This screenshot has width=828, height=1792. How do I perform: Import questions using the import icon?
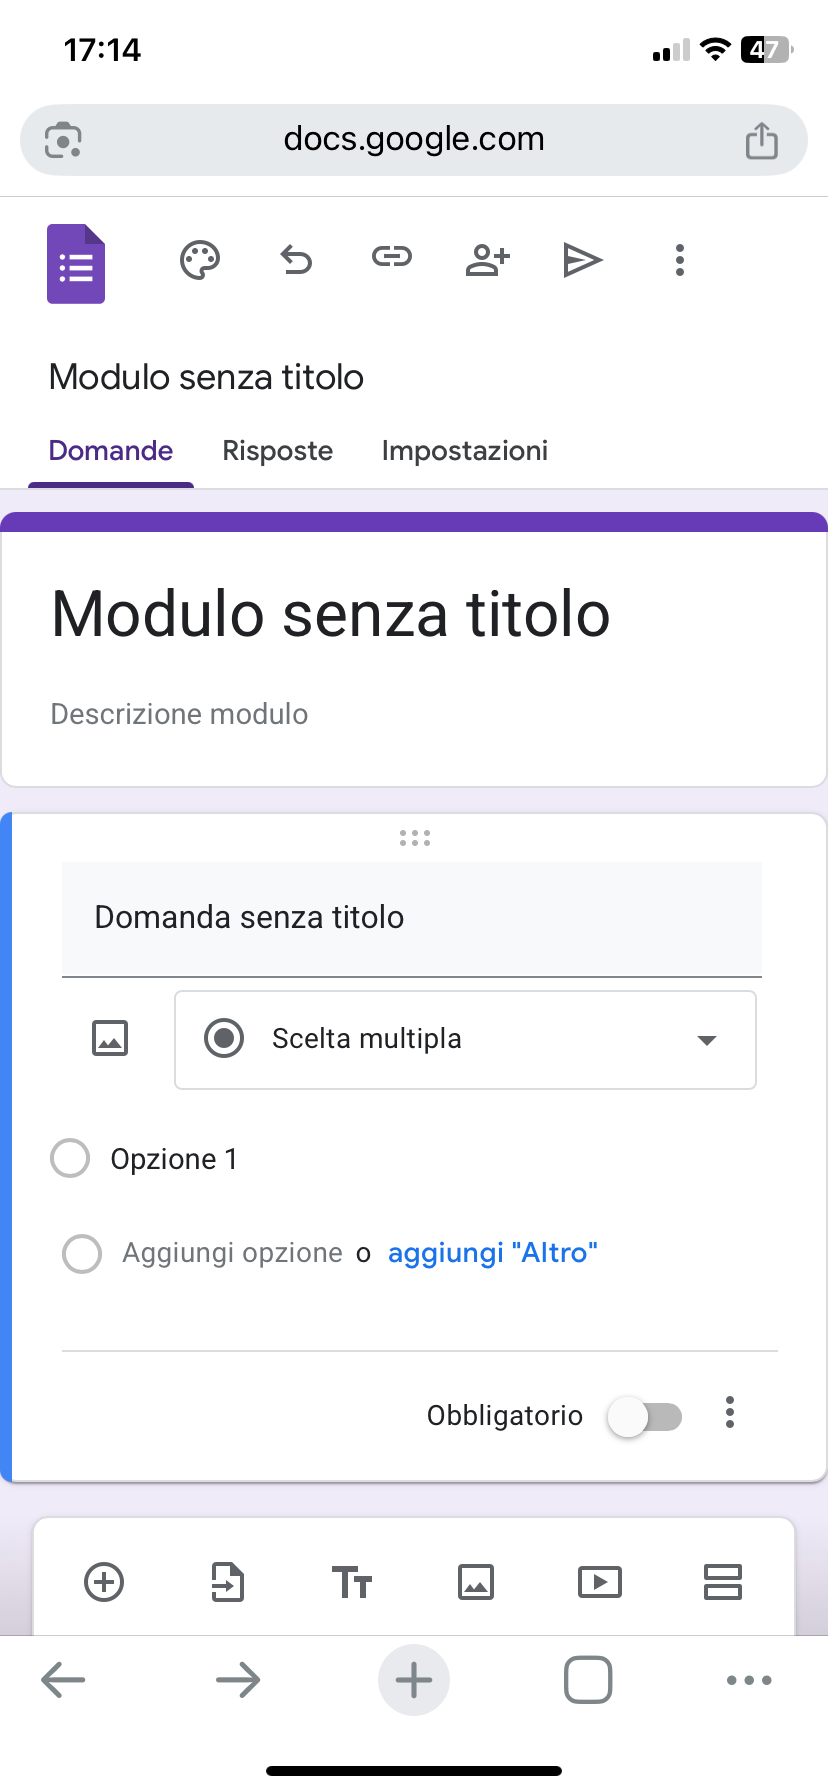tap(228, 1582)
